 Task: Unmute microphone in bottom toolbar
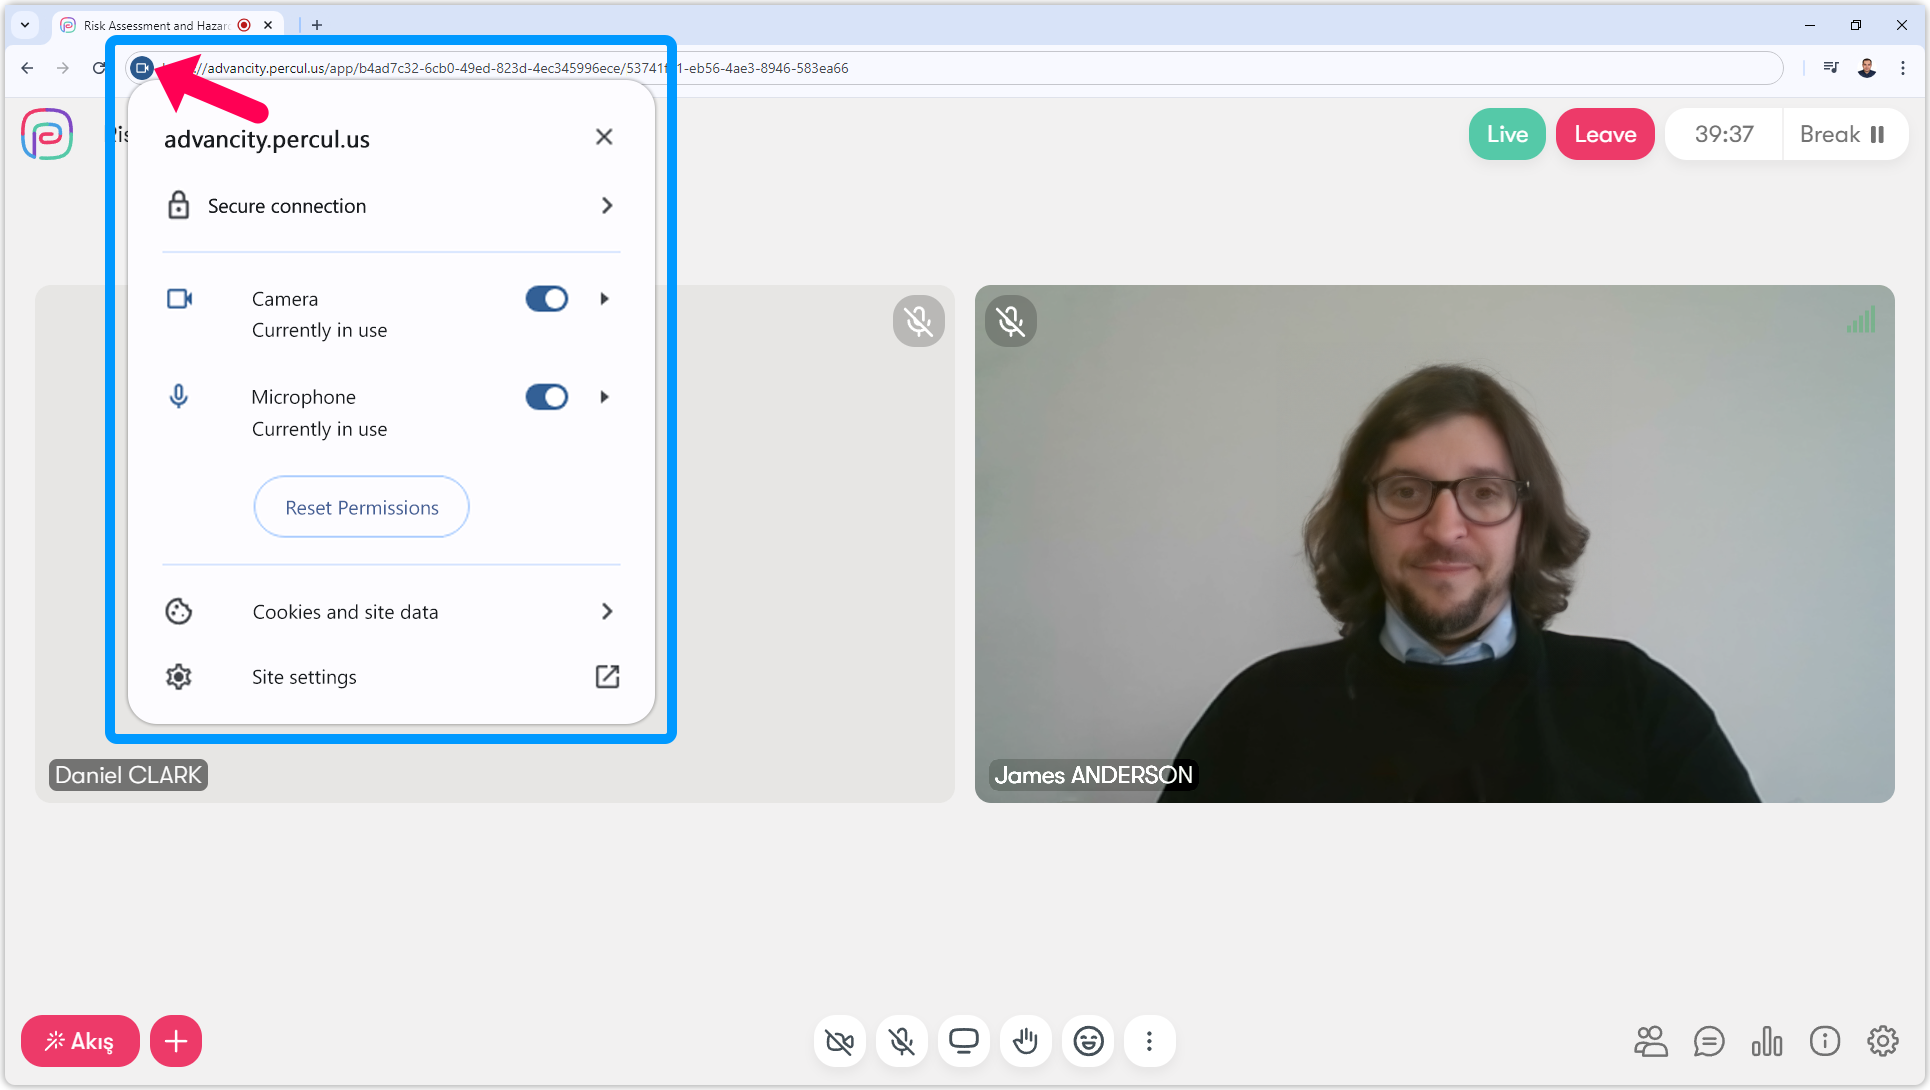901,1041
